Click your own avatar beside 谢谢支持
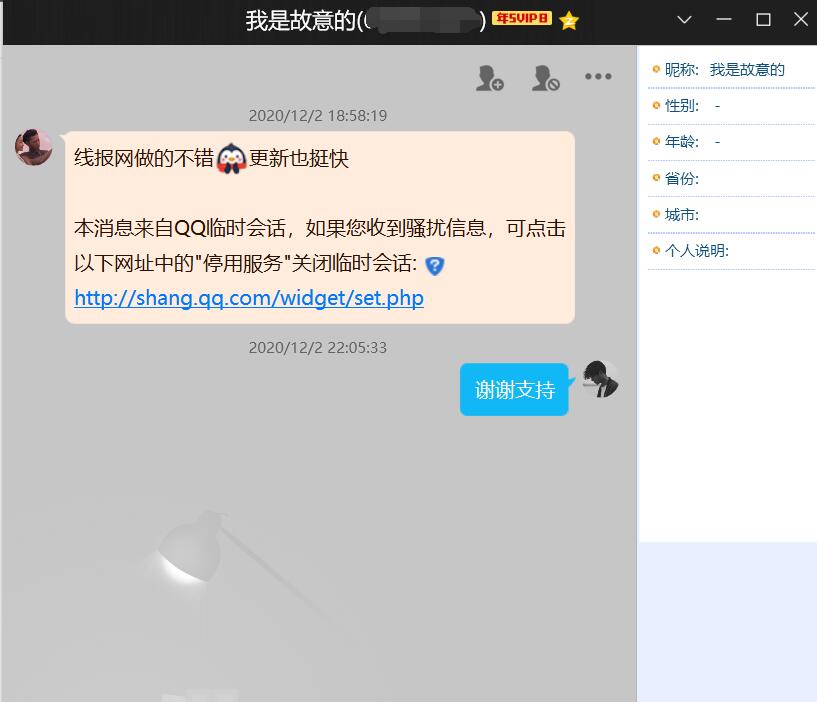Viewport: 817px width, 702px height. [x=598, y=381]
